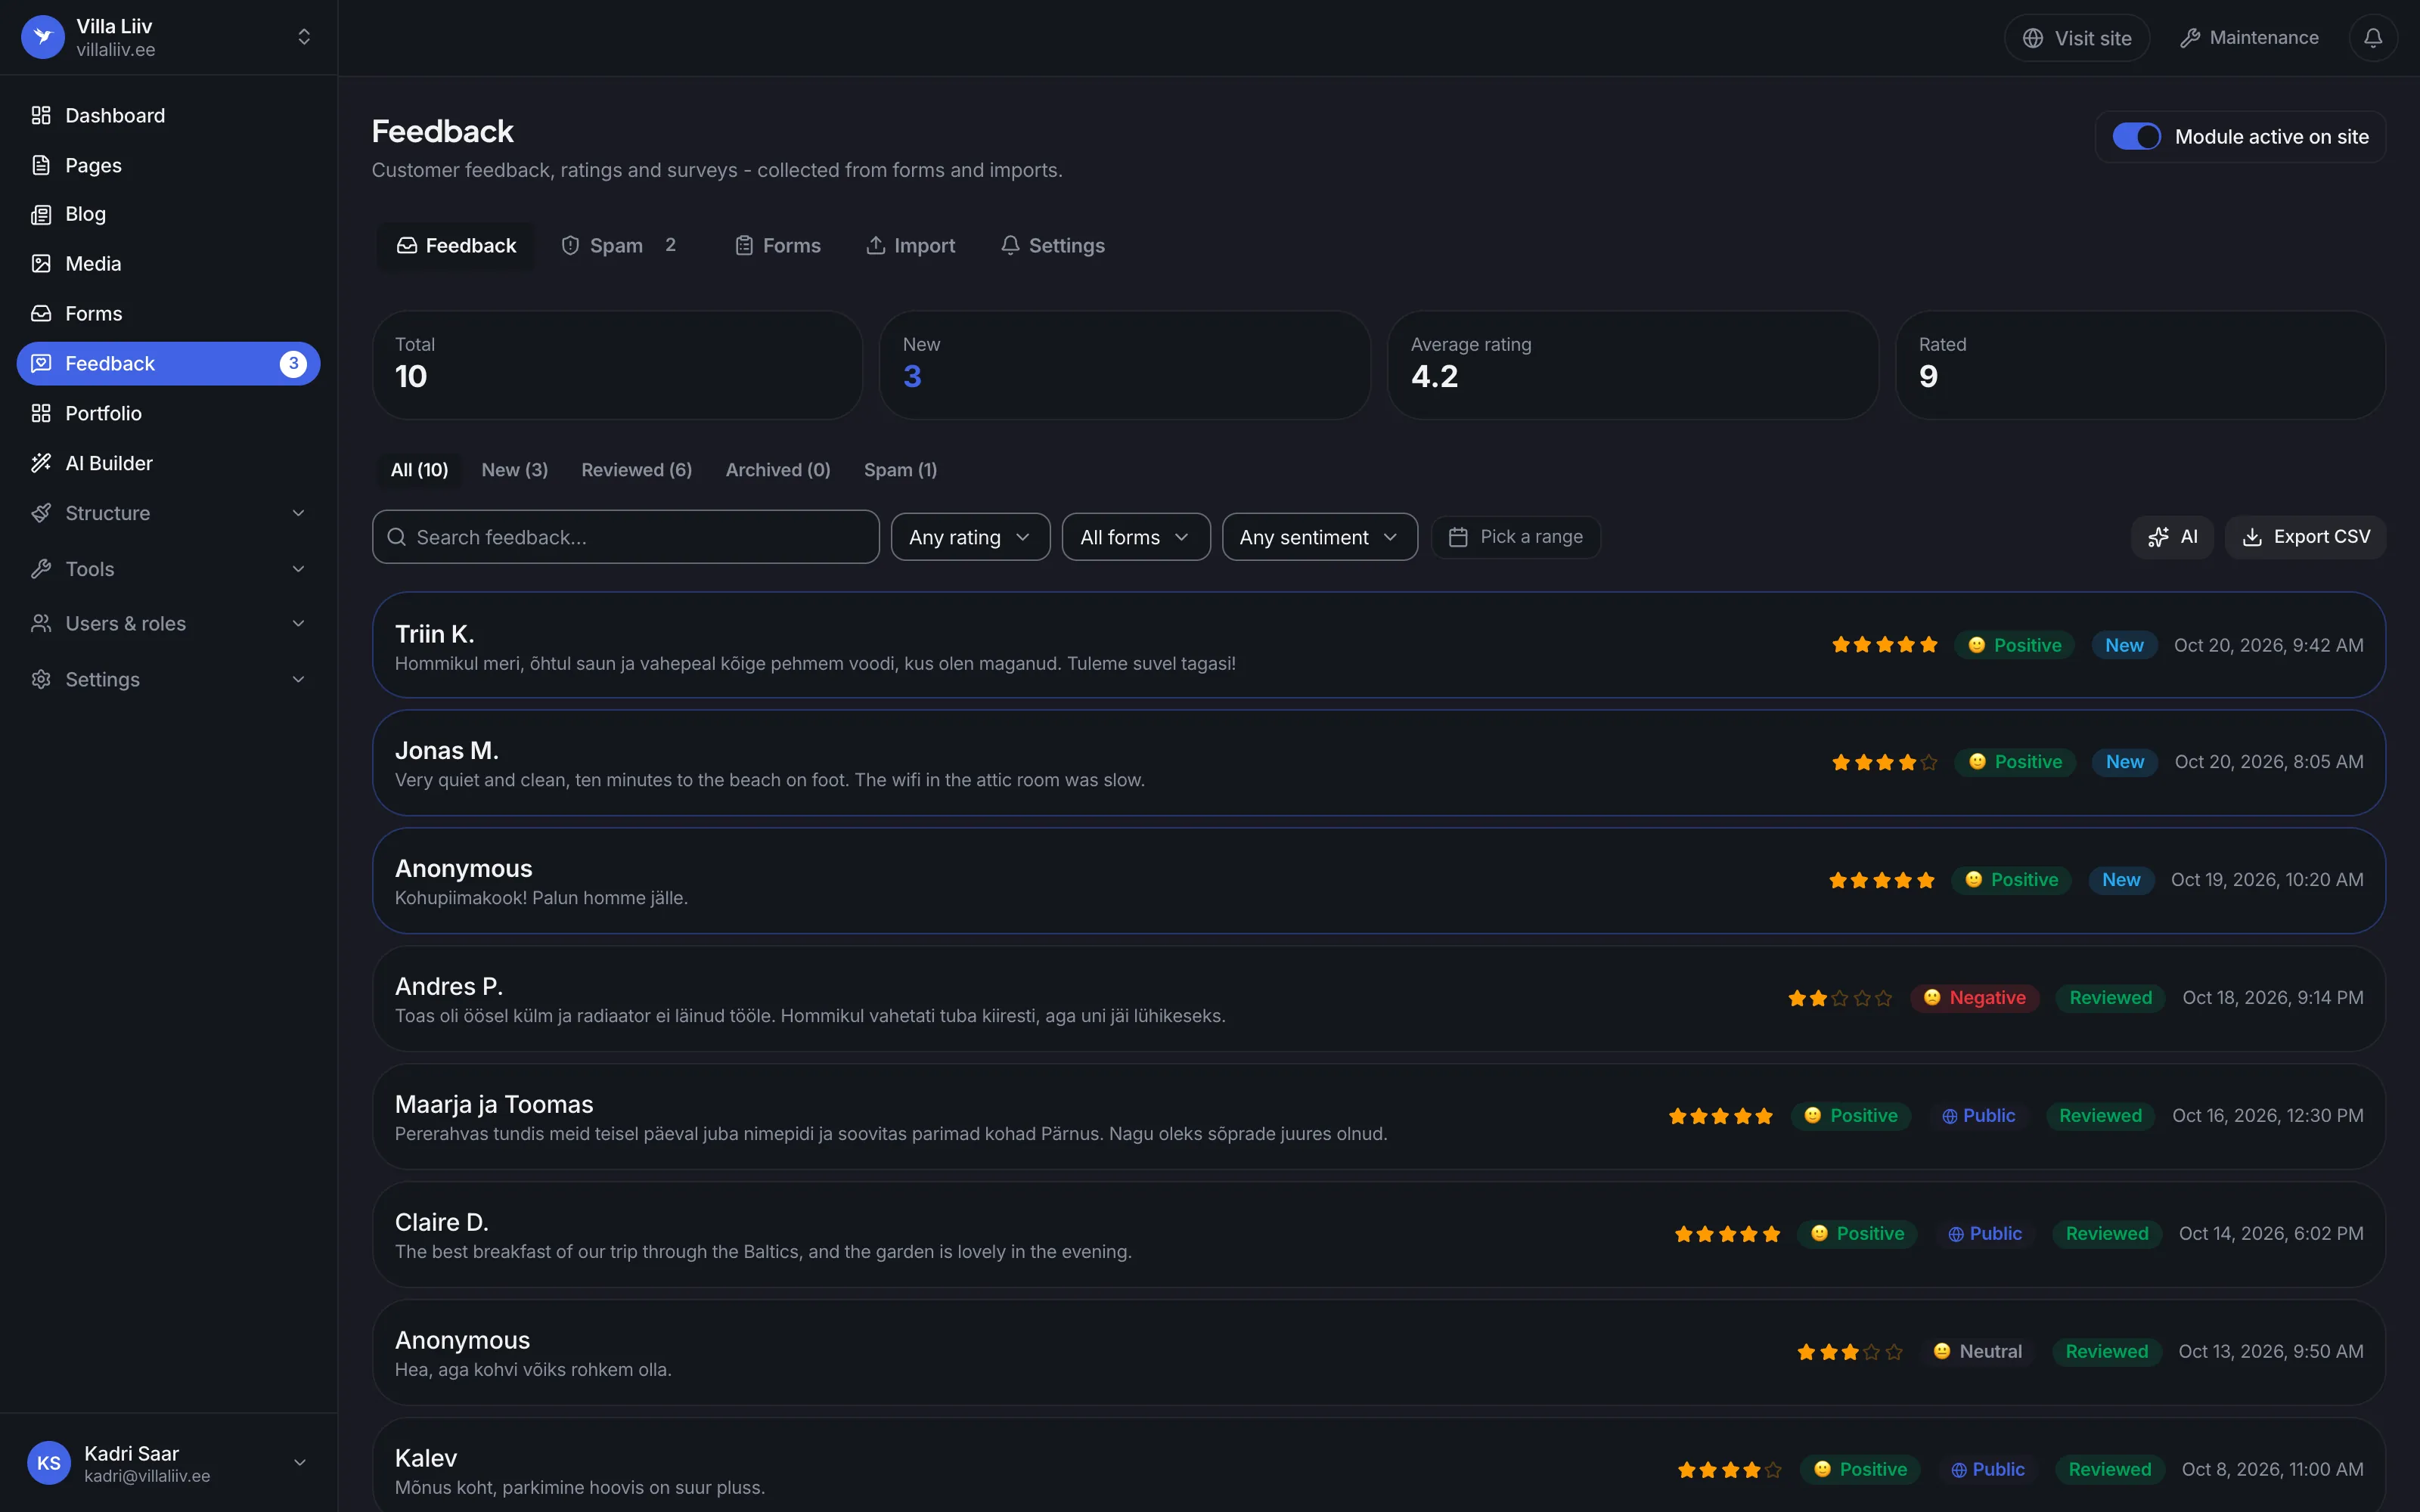Image resolution: width=2420 pixels, height=1512 pixels.
Task: Focus the Search feedback field
Action: pyautogui.click(x=626, y=537)
